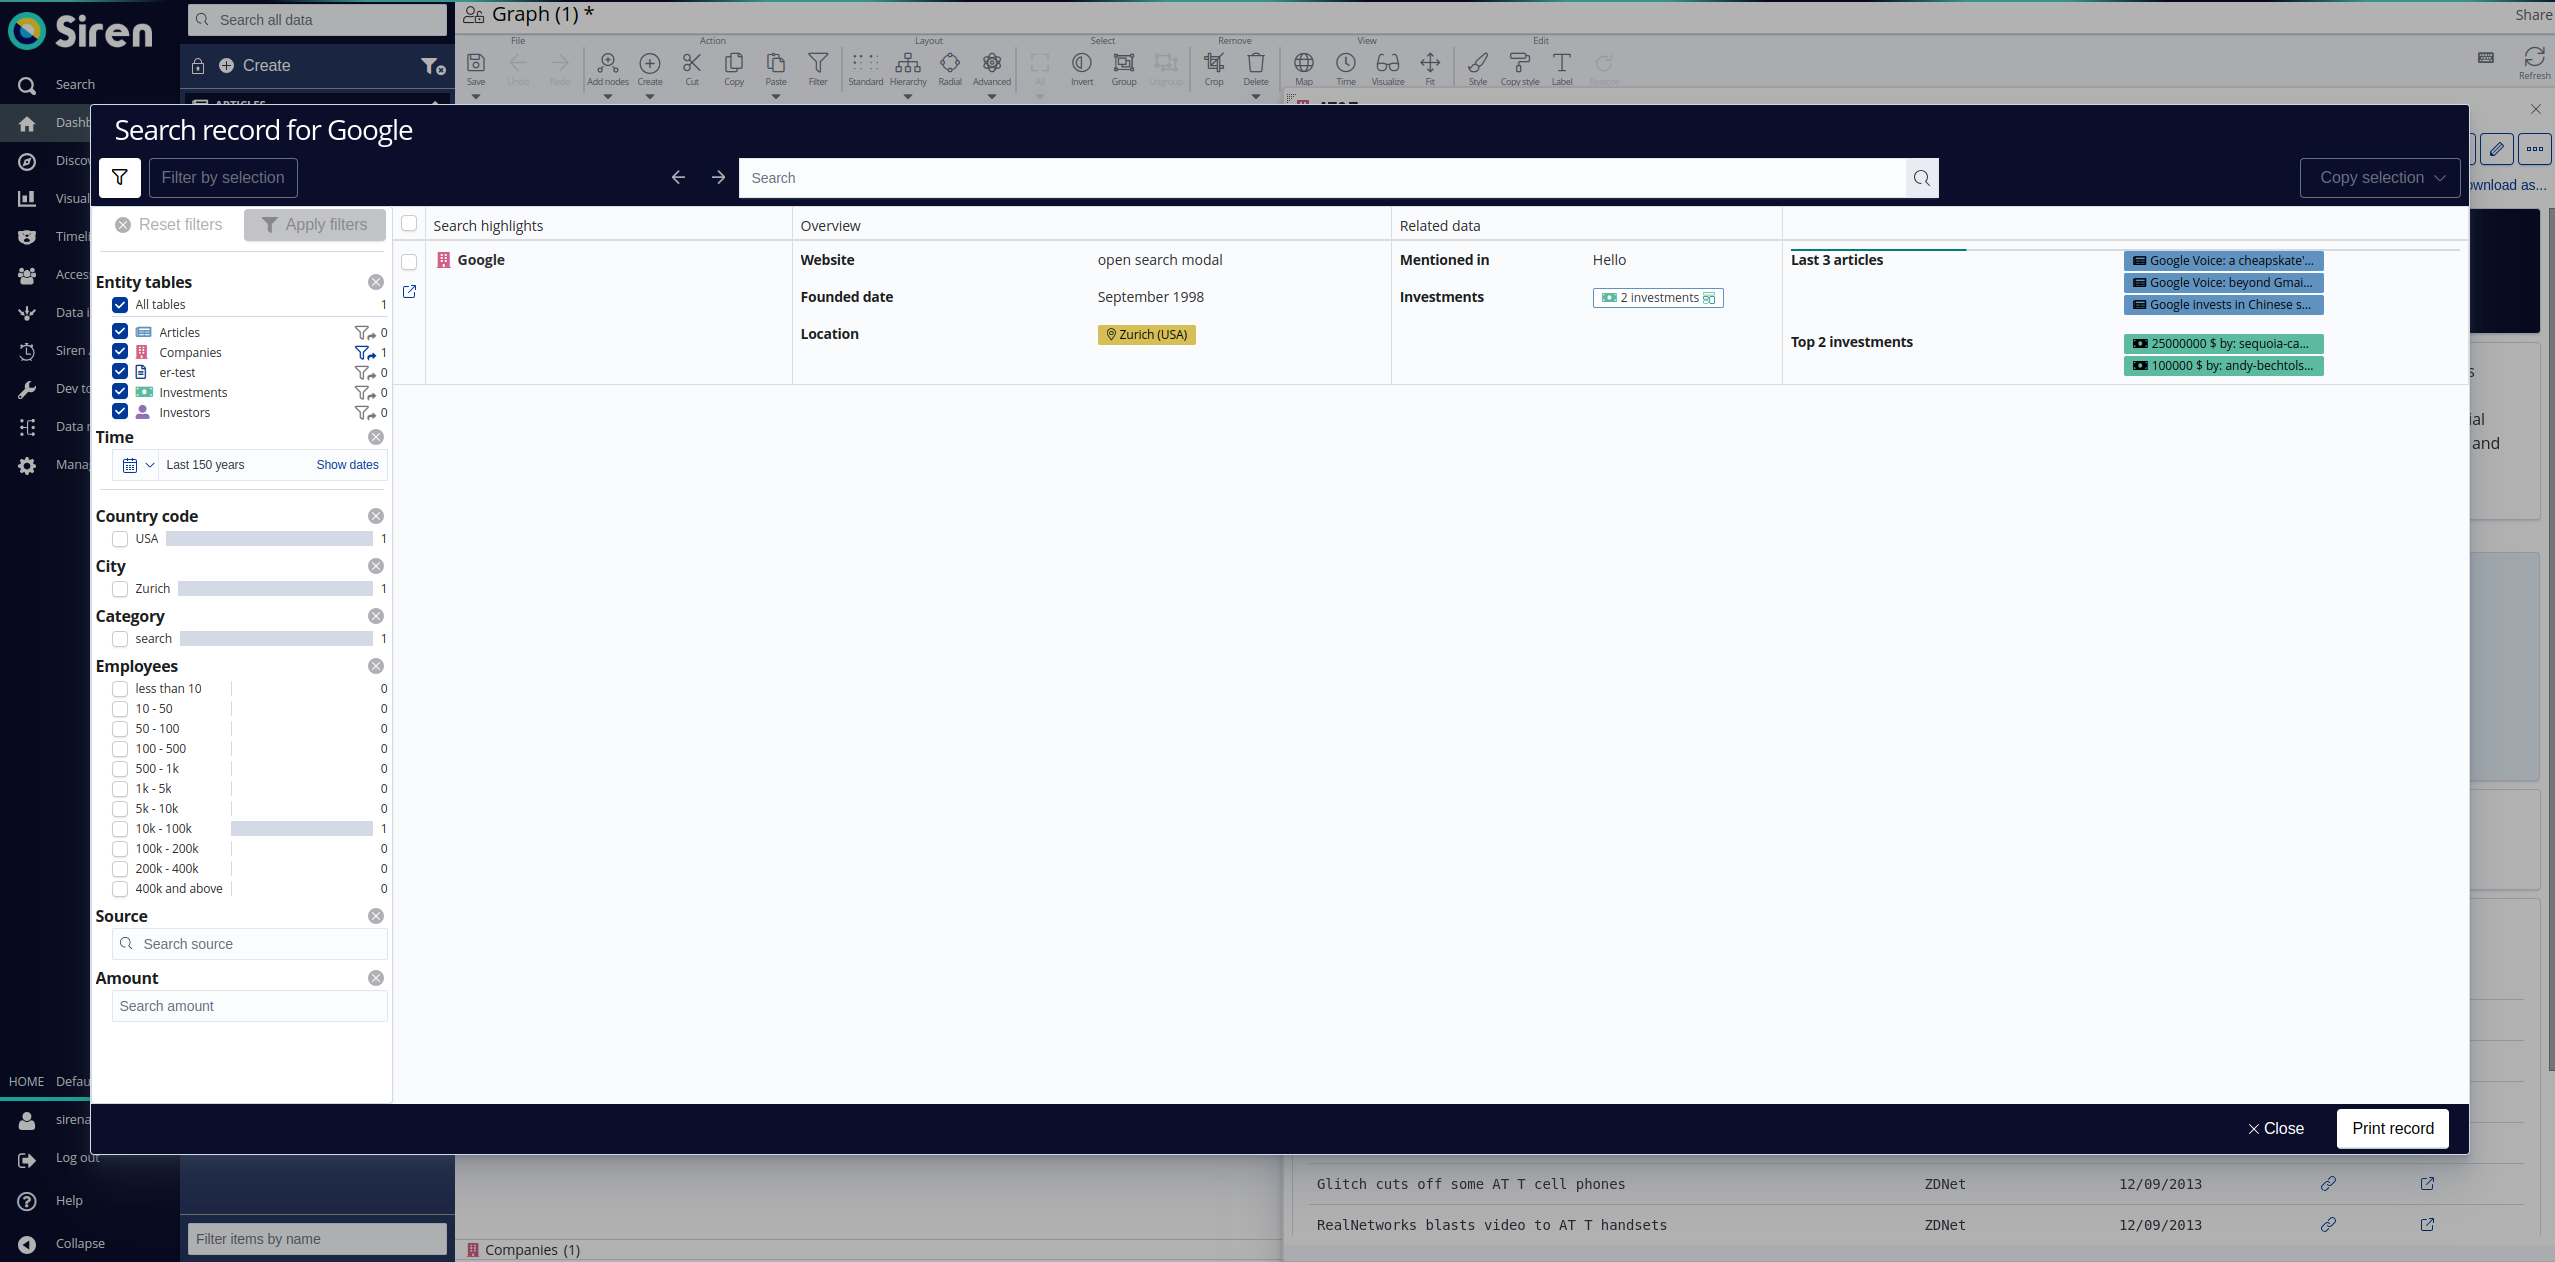Go to previous record with left arrow
Image resolution: width=2555 pixels, height=1262 pixels.
point(678,178)
